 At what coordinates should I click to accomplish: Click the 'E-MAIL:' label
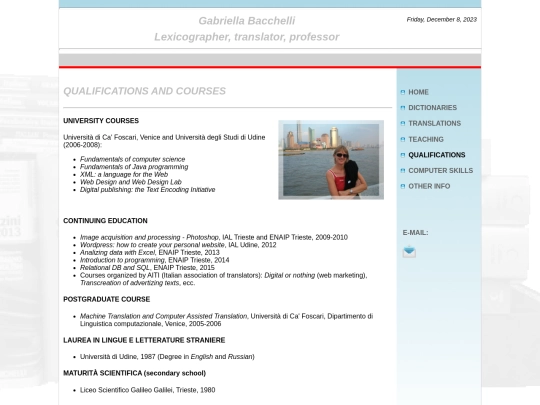(x=415, y=233)
